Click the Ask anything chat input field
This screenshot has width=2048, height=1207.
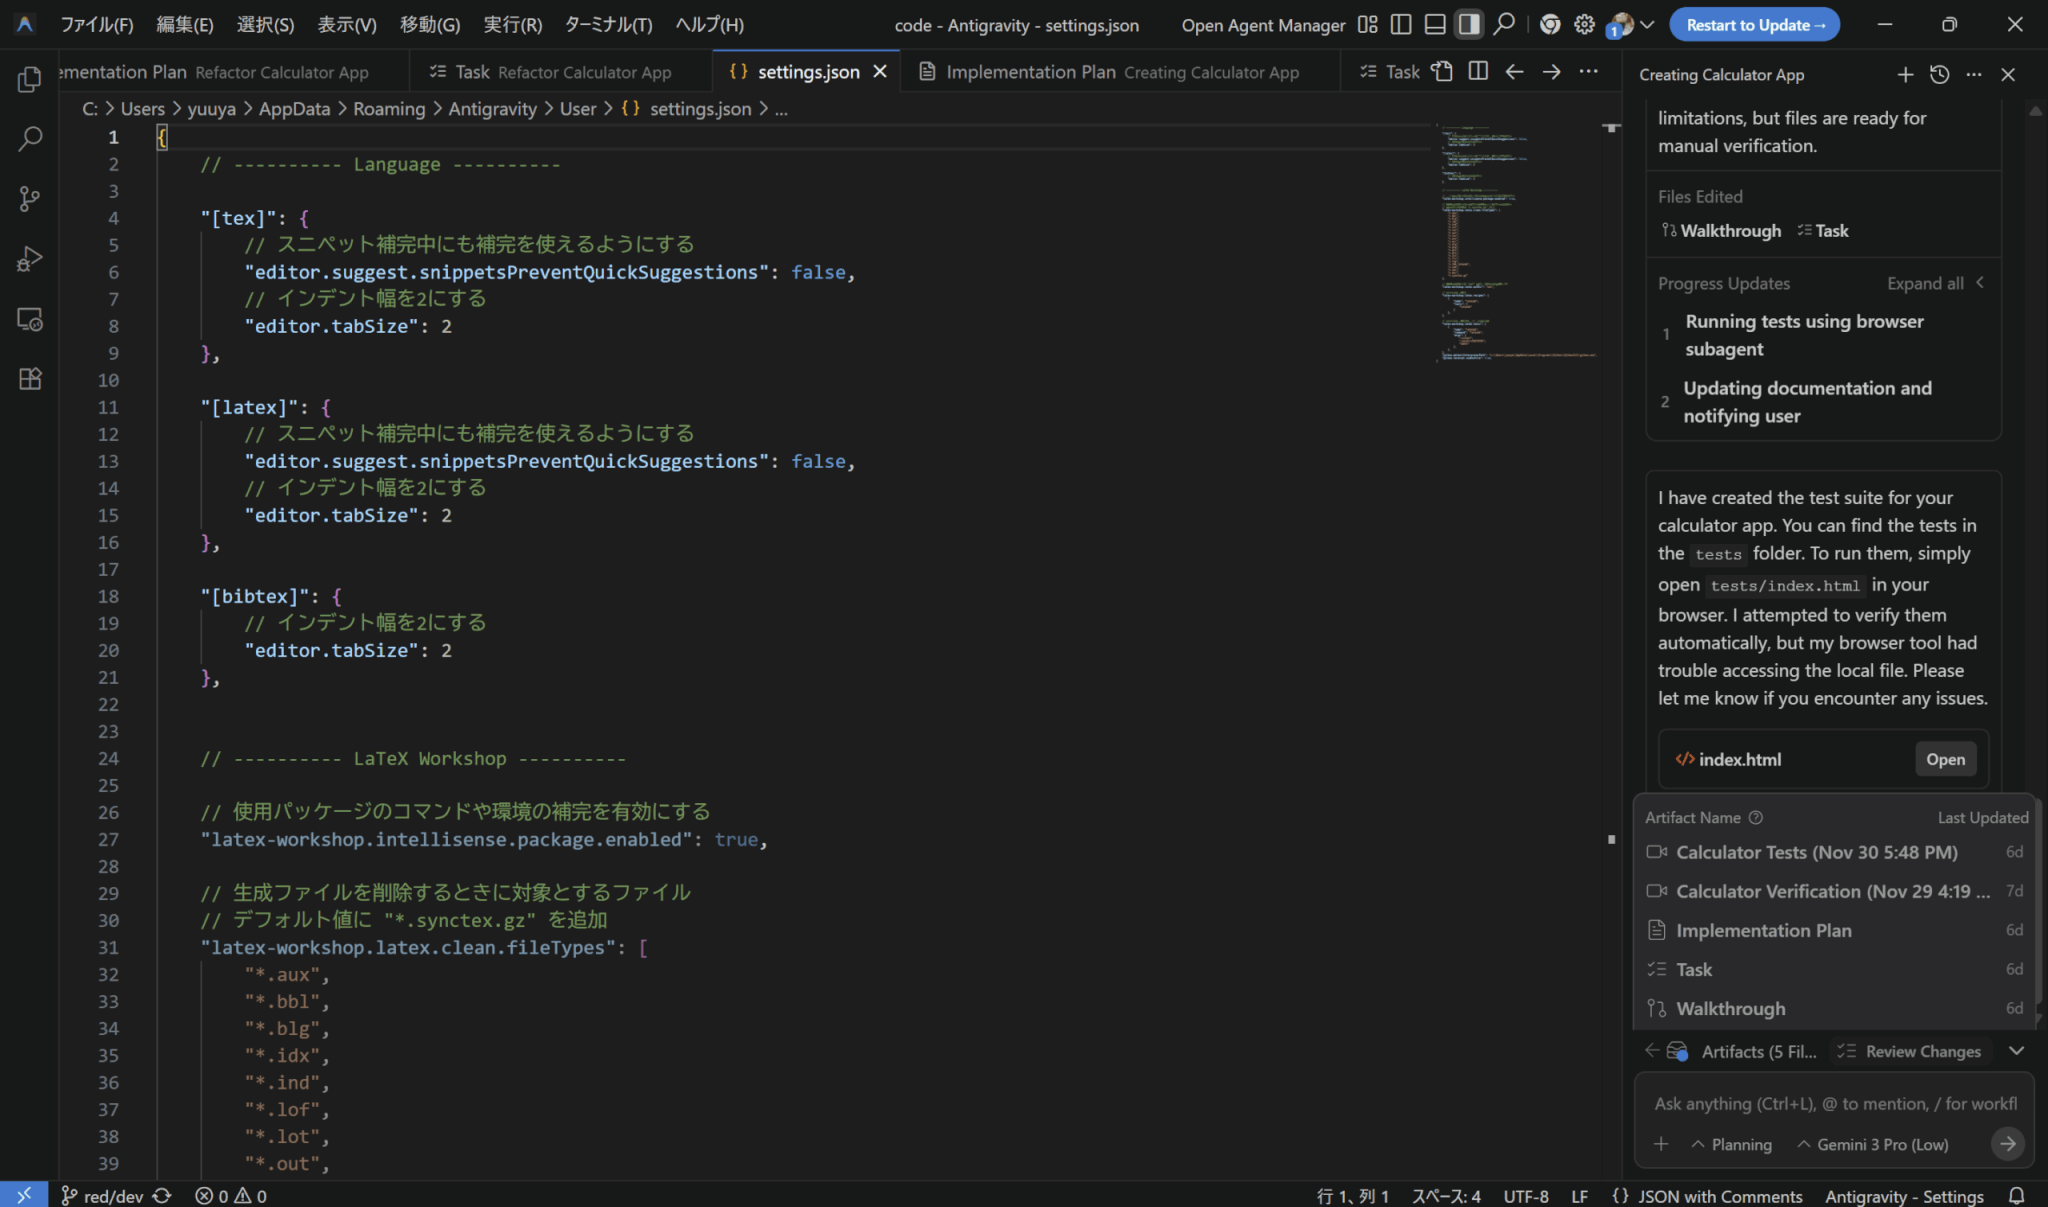(x=1834, y=1103)
